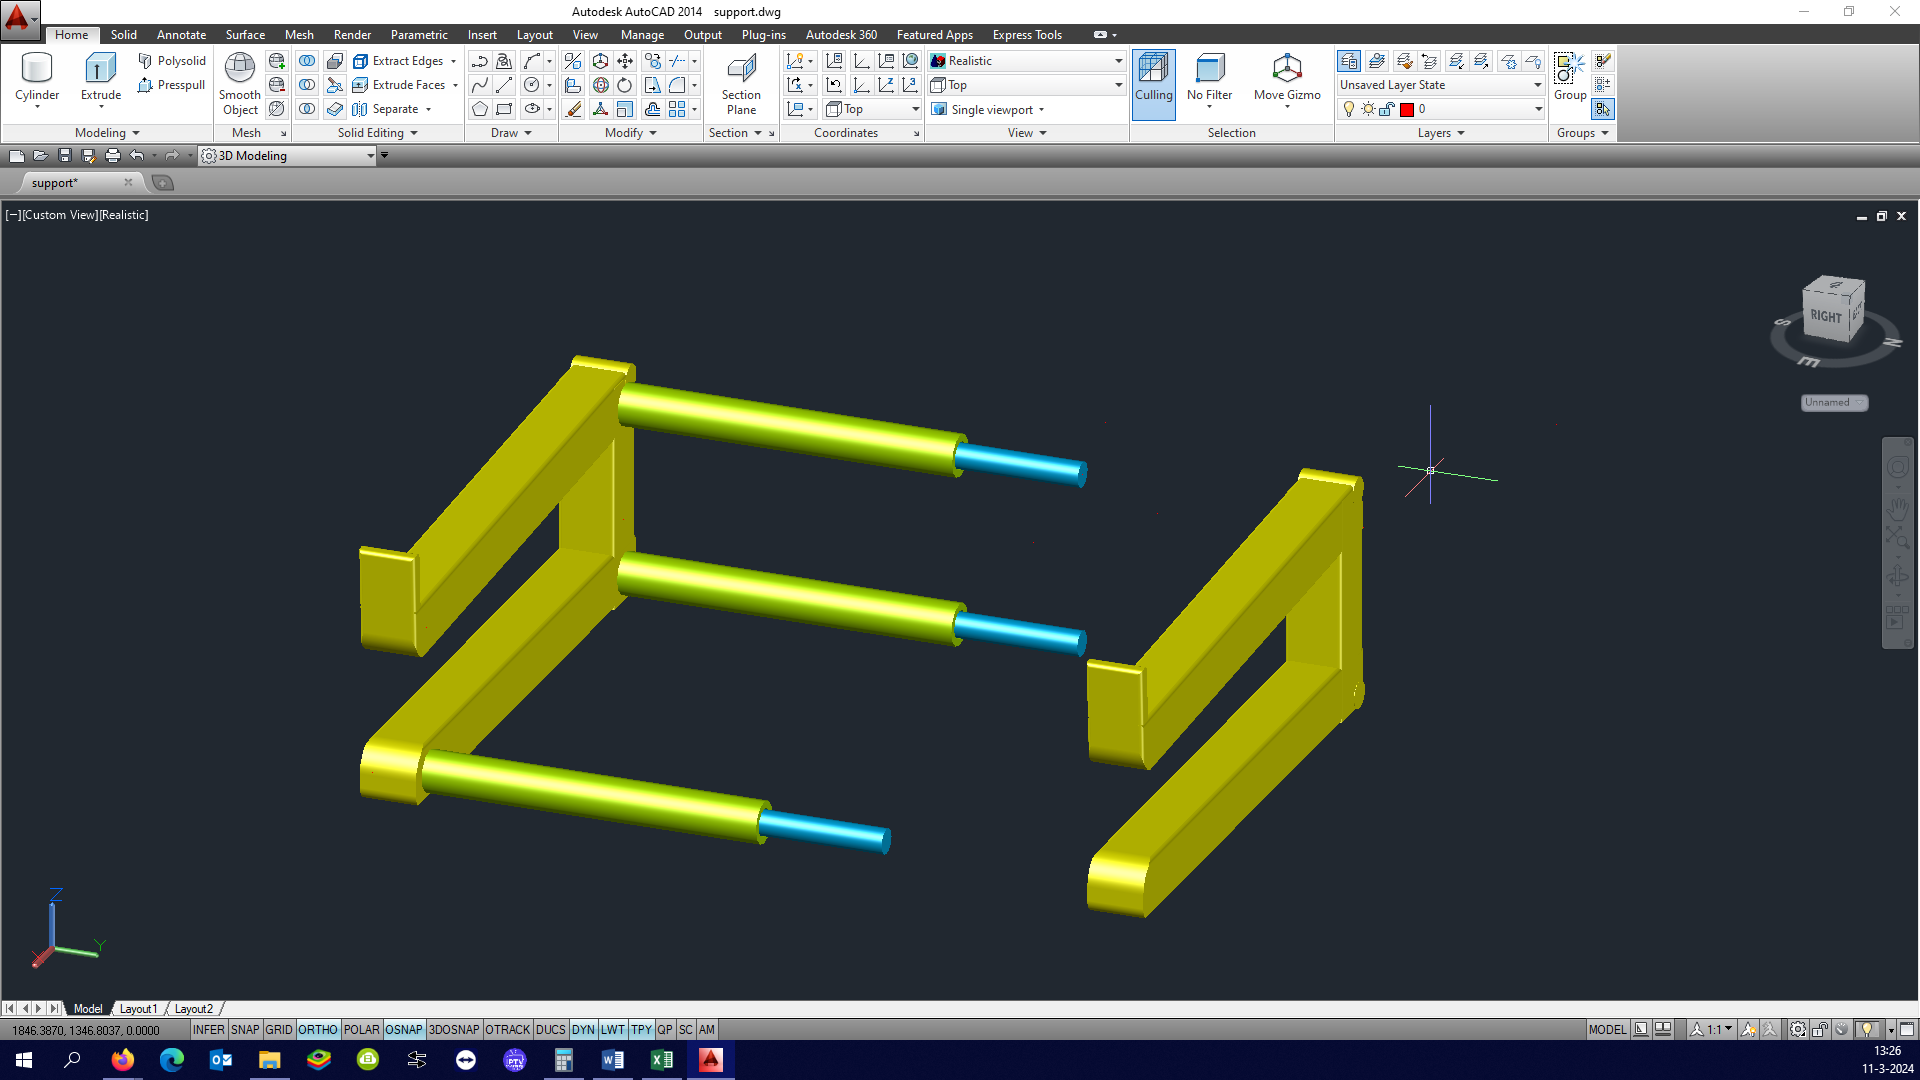Screen dimensions: 1920x1080
Task: Click the Solid Union icon
Action: click(307, 61)
